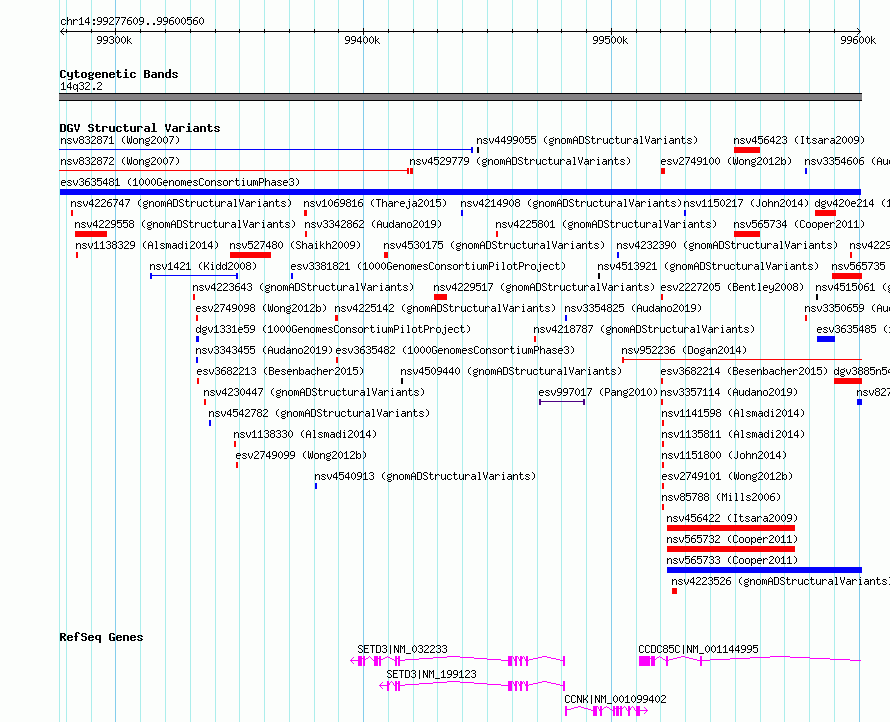Click the nsv456423 (Itsara2009) red bar
The width and height of the screenshot is (890, 722).
pos(746,150)
